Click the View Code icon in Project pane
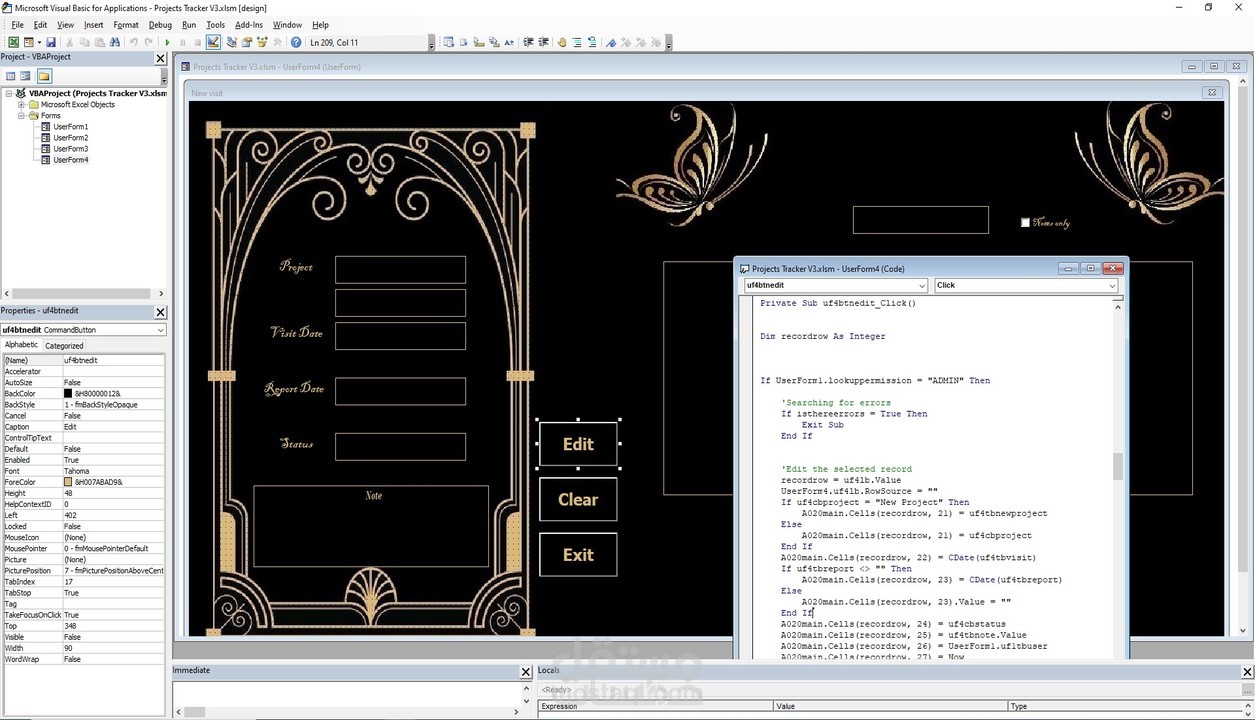This screenshot has height=720, width=1255. click(x=11, y=76)
